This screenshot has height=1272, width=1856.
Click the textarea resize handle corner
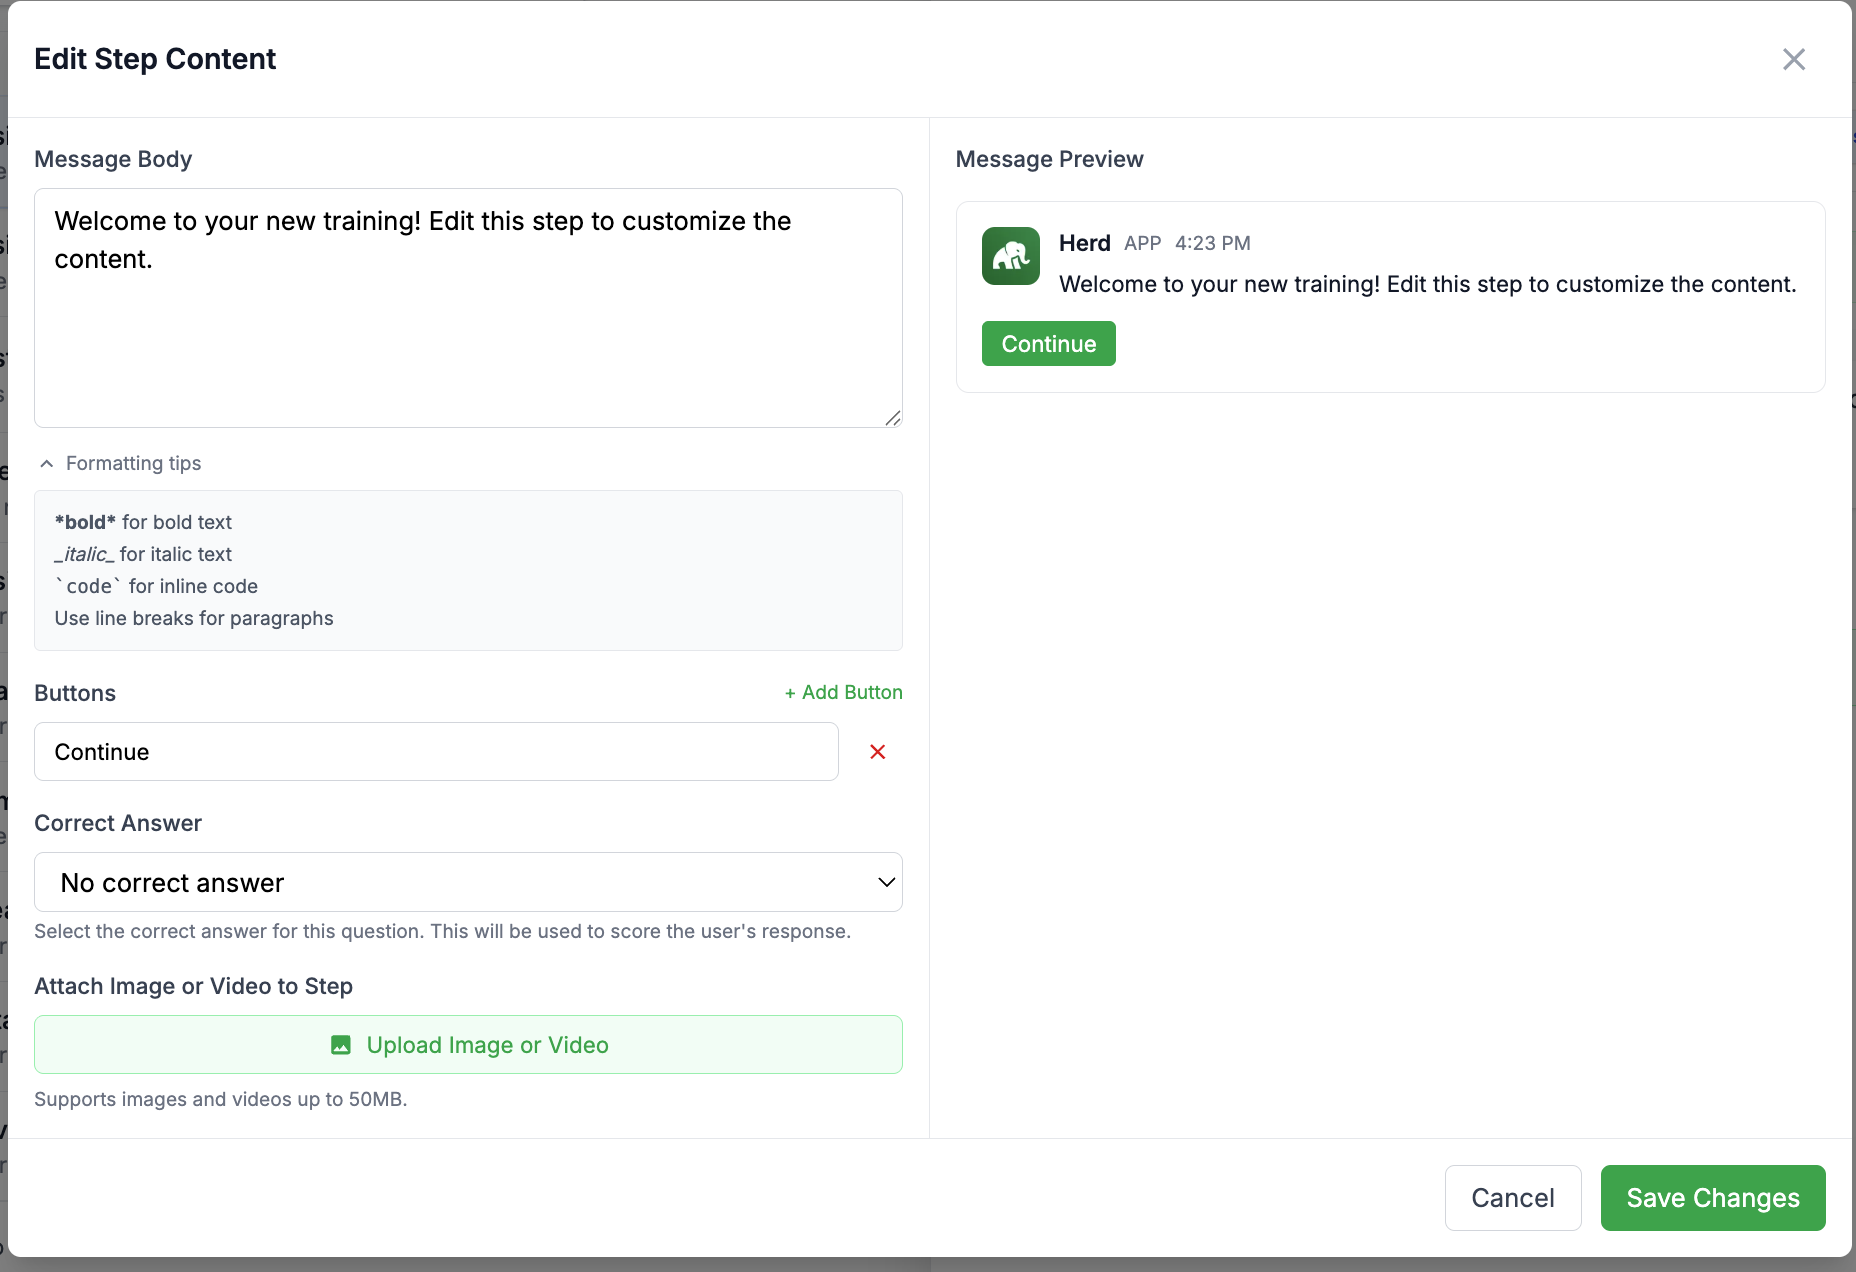tap(893, 418)
